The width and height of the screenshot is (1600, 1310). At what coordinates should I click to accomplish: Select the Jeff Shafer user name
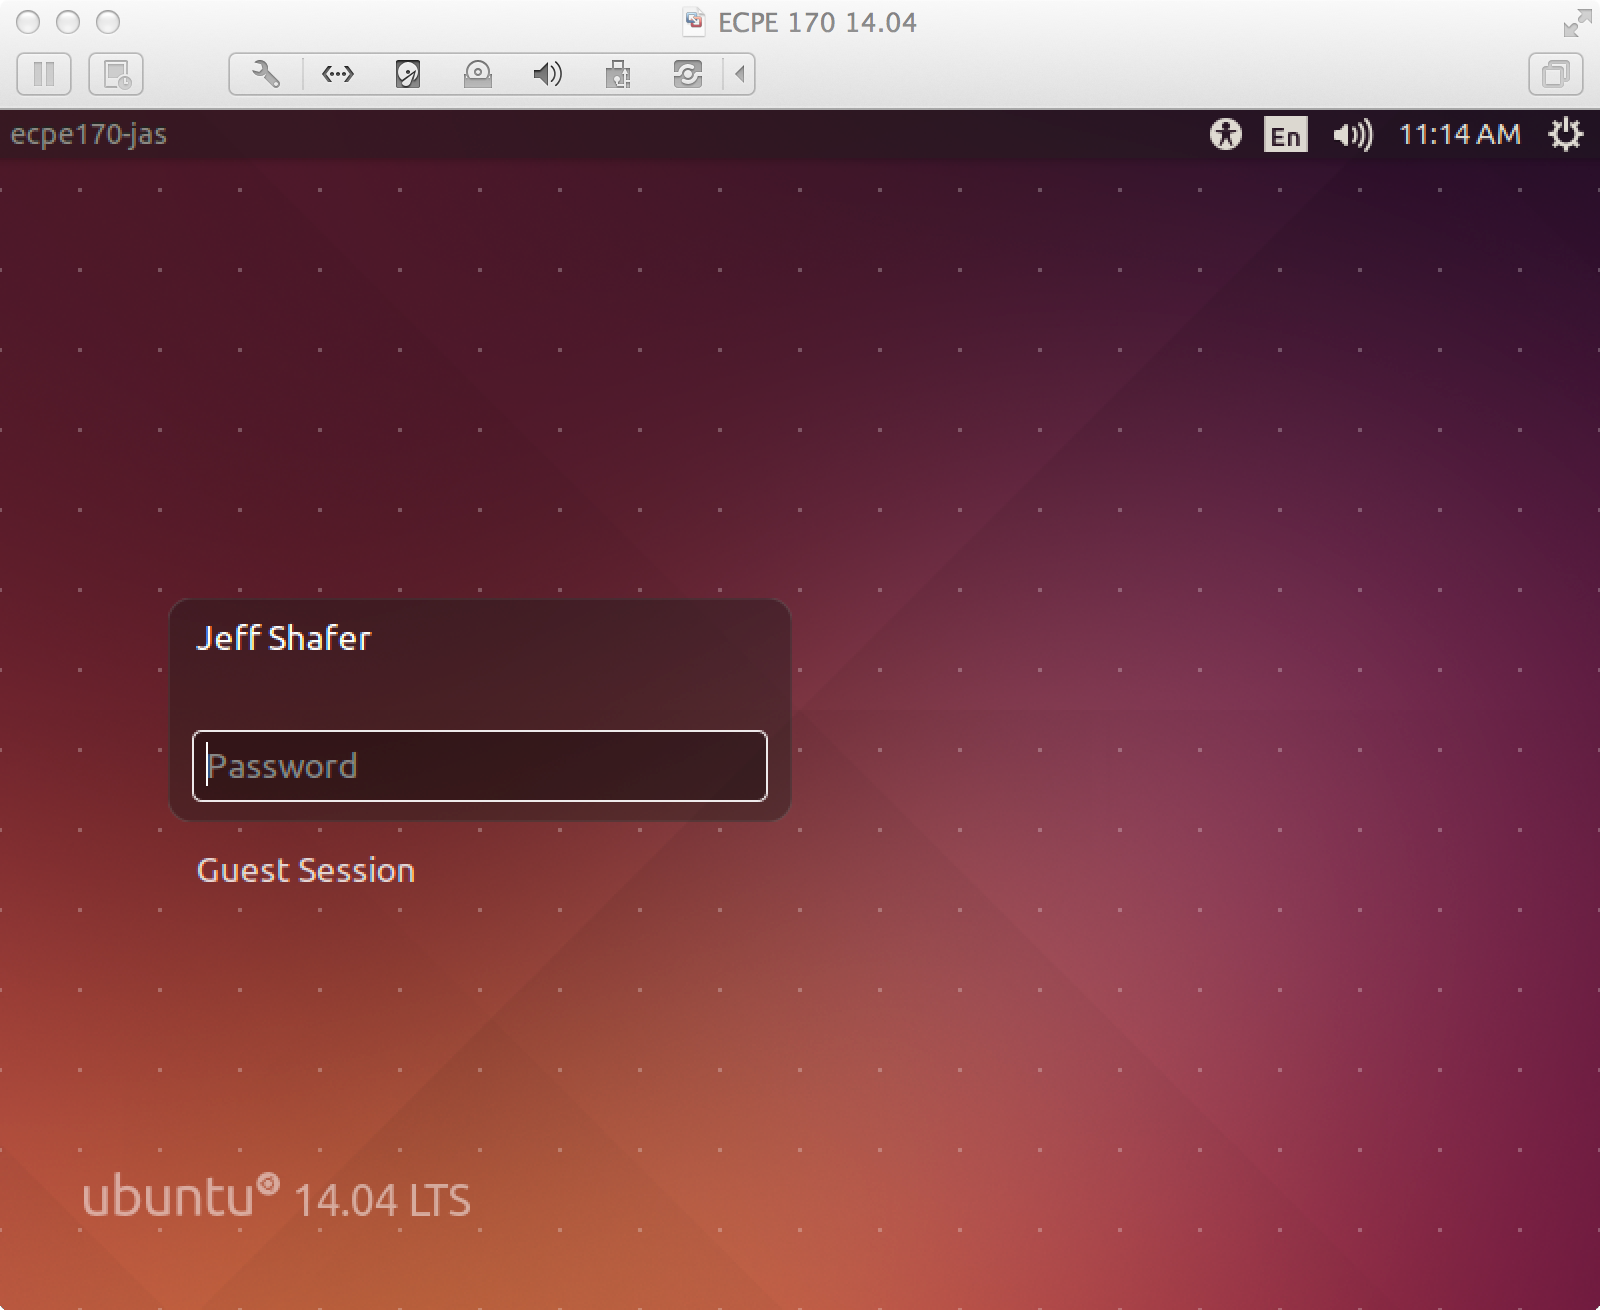click(284, 638)
